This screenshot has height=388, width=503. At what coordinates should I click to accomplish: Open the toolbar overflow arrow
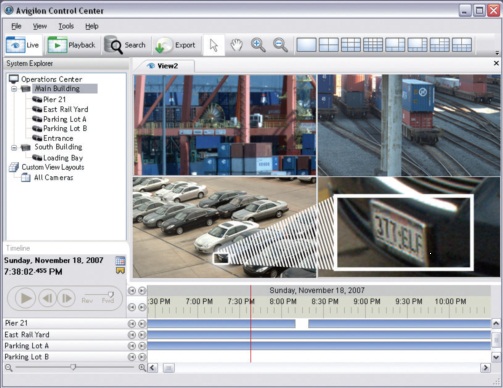point(497,53)
